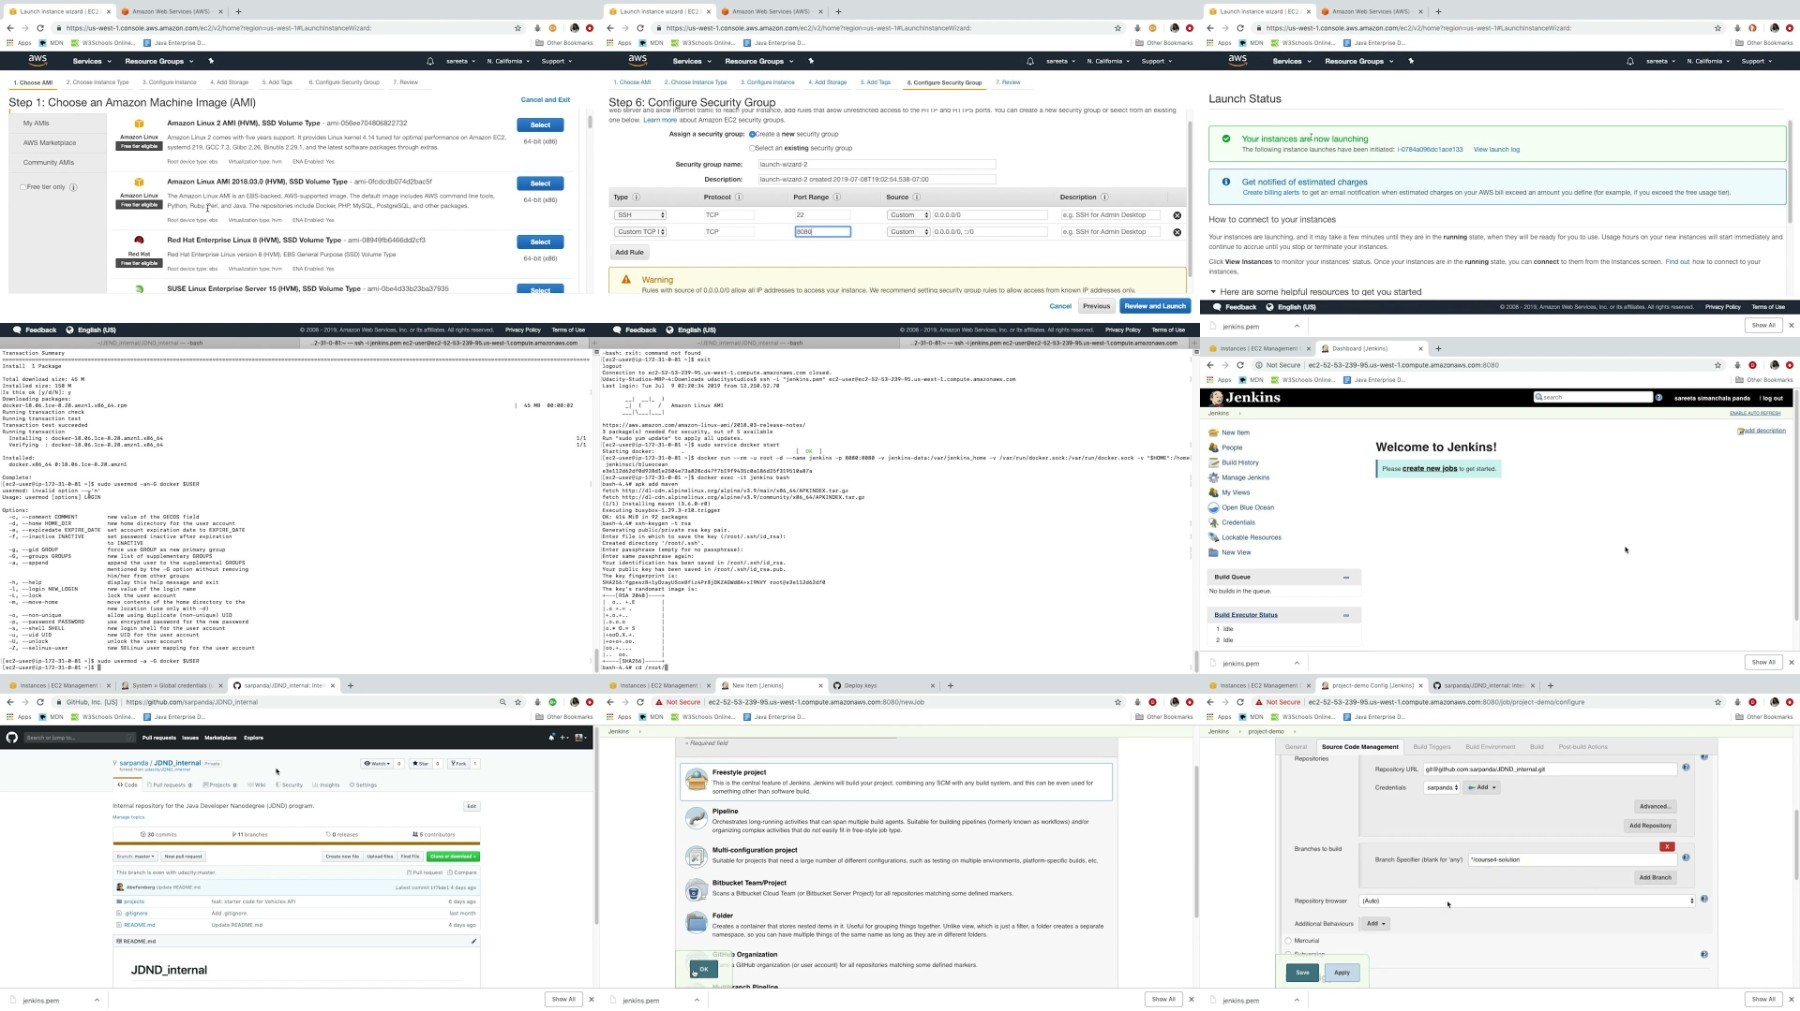Expand Additional Behaviours Add dropdown

[1376, 924]
